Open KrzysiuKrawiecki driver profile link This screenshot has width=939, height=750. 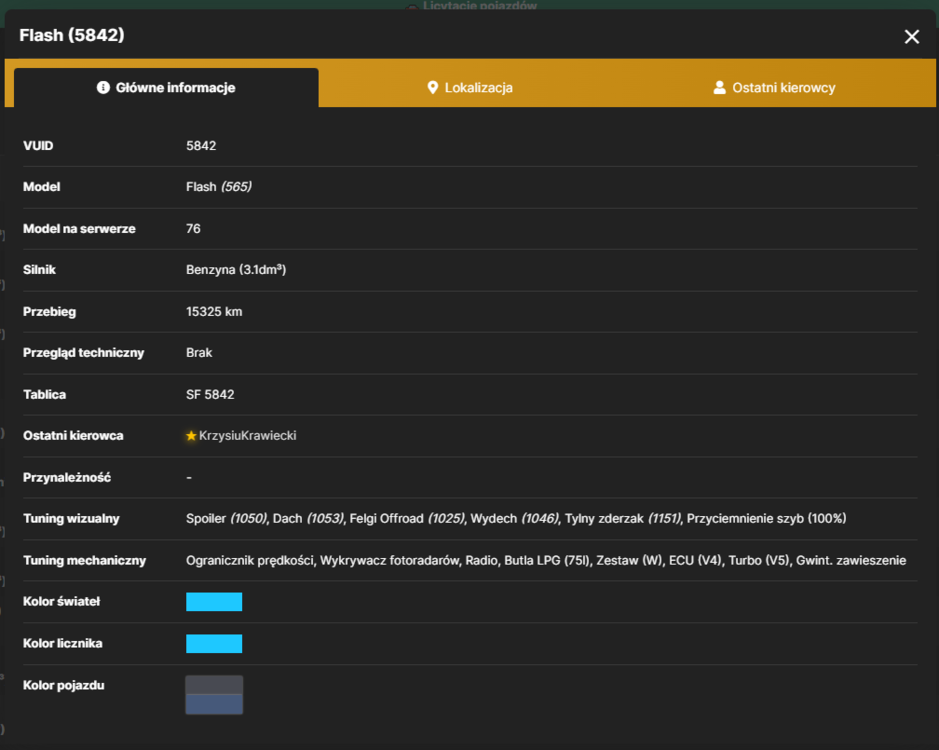coord(247,436)
